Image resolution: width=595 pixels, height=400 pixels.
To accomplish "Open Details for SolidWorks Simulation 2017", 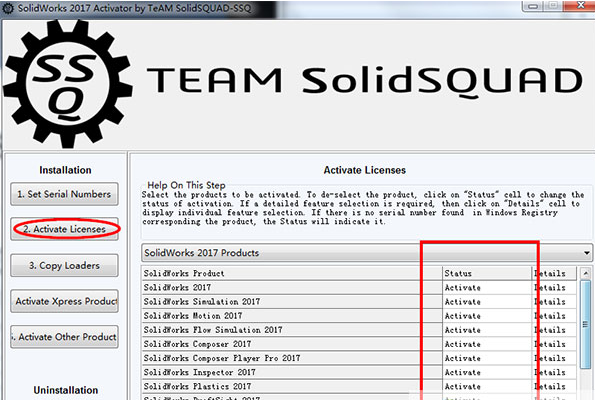I will pos(554,302).
